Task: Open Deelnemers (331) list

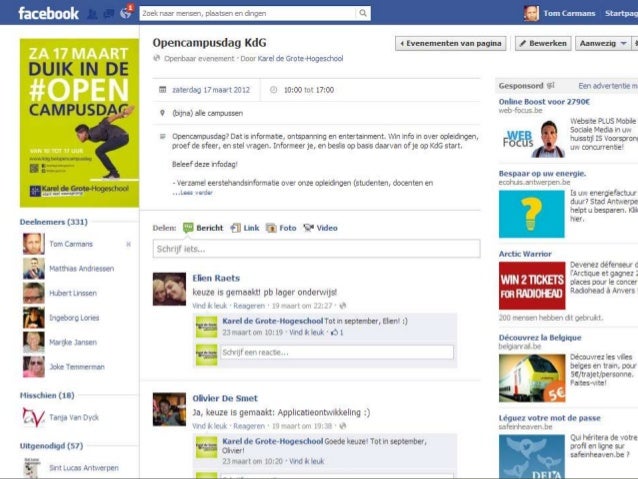Action: pos(54,222)
